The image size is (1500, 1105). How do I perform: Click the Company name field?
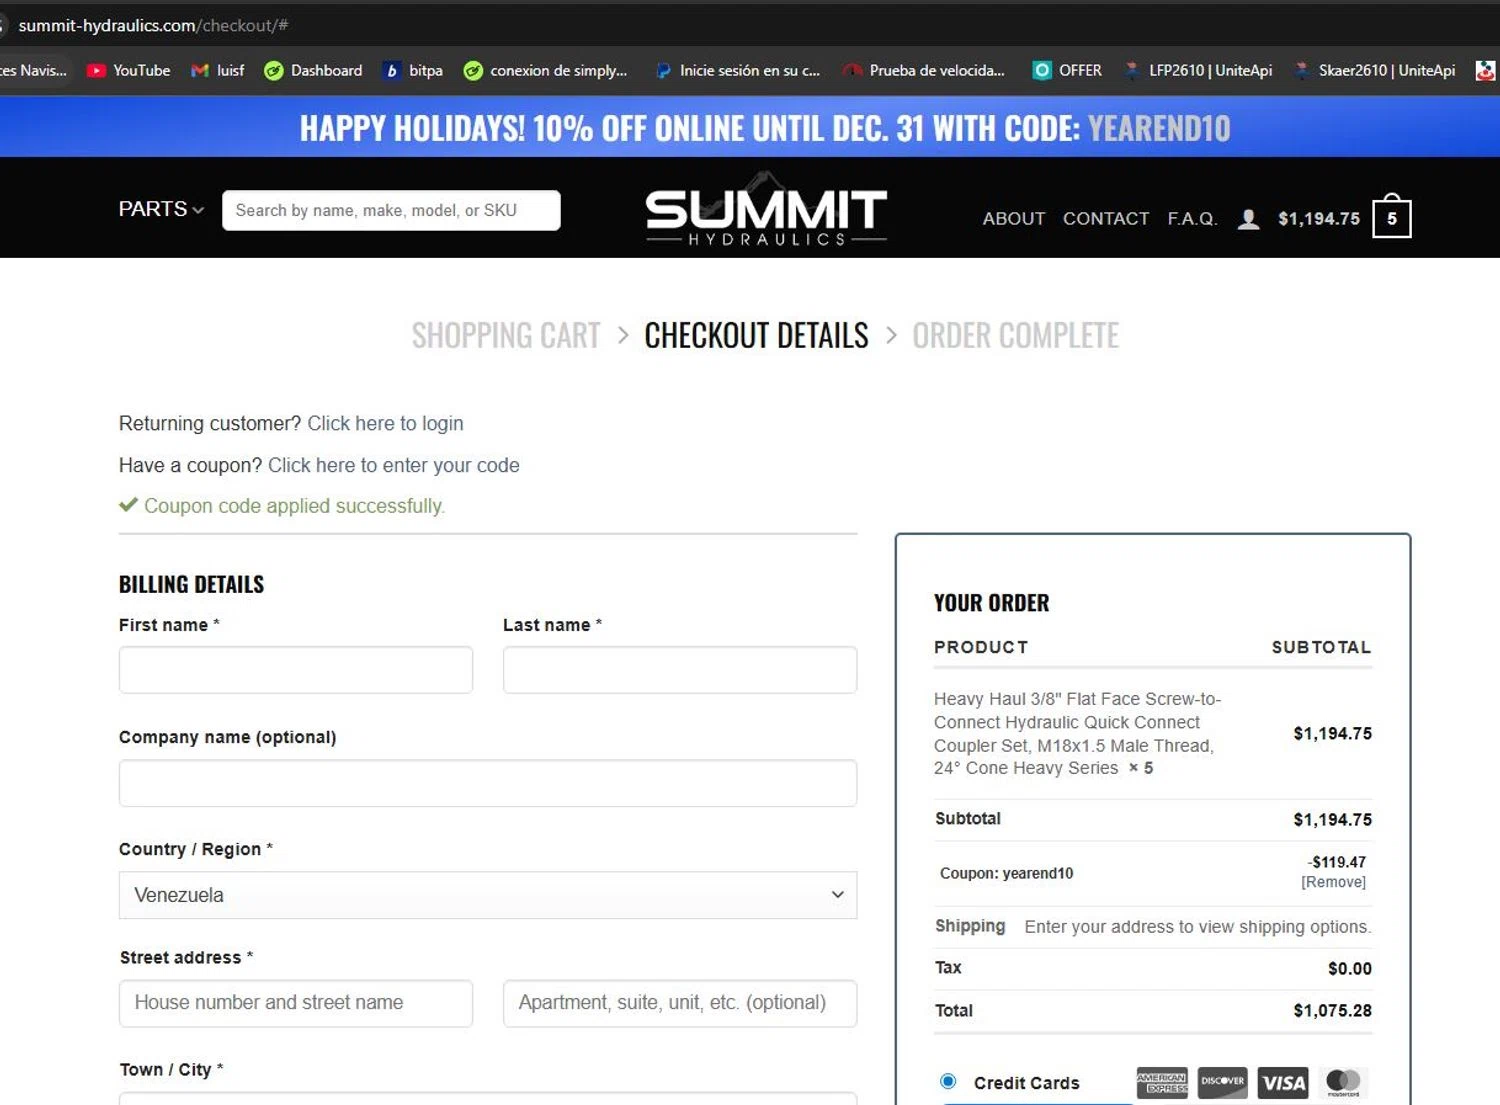[x=488, y=783]
